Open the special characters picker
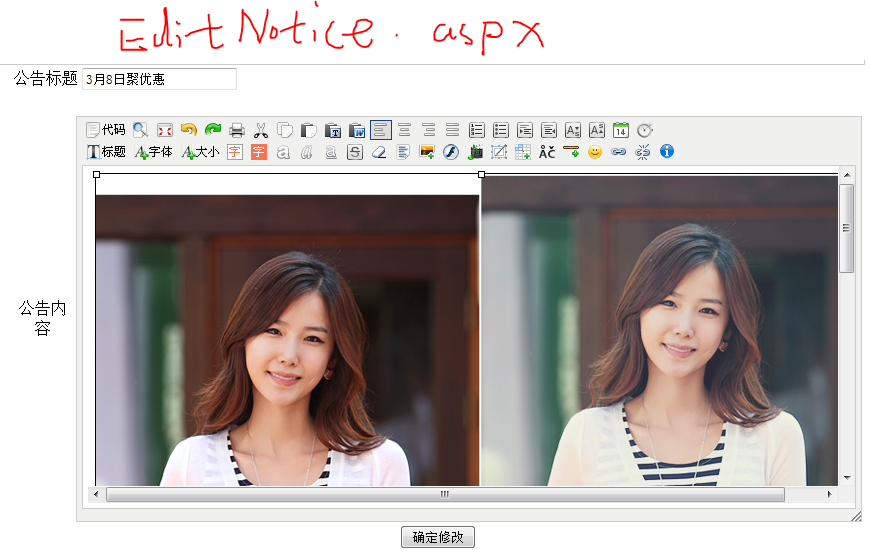This screenshot has height=552, width=869. (x=547, y=152)
